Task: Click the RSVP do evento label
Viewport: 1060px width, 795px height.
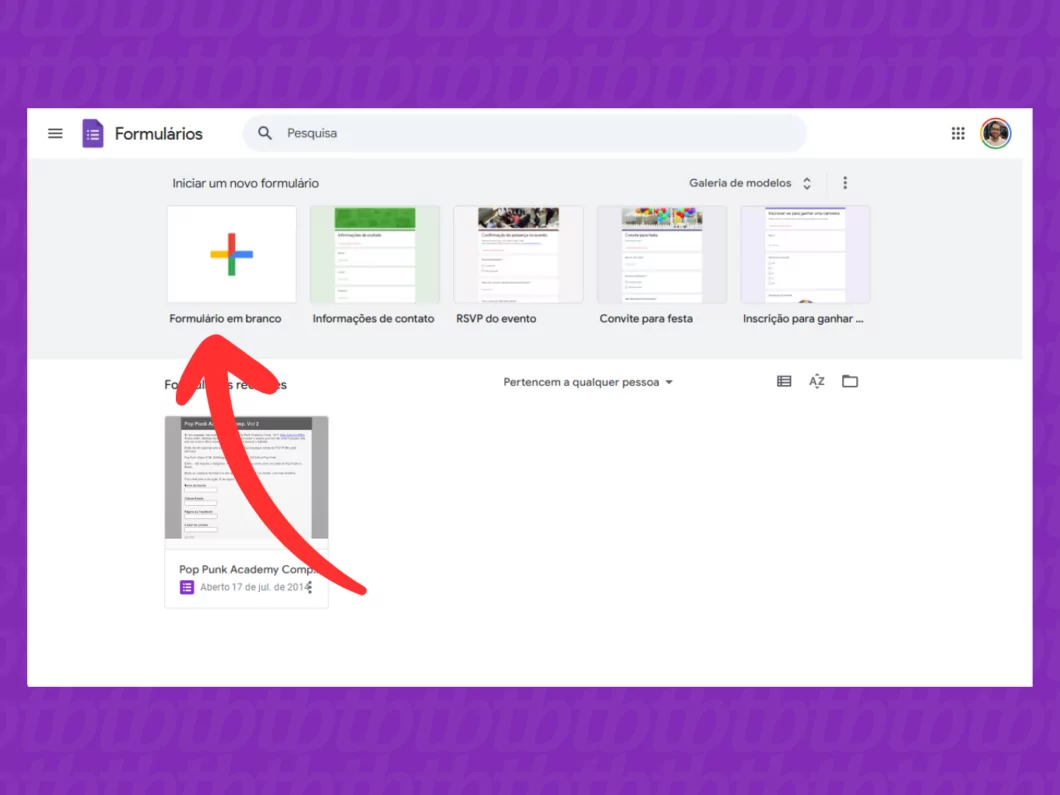Action: [496, 318]
